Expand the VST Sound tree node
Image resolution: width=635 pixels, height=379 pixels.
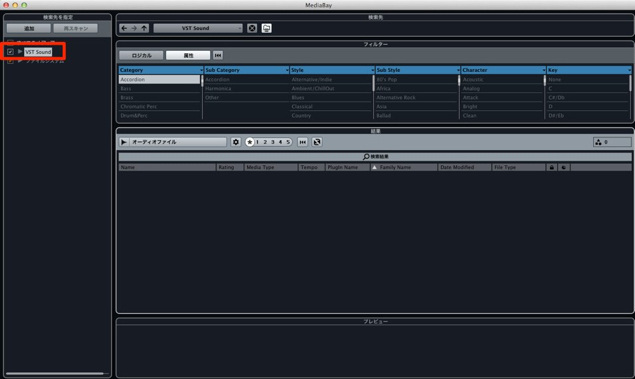[20, 51]
